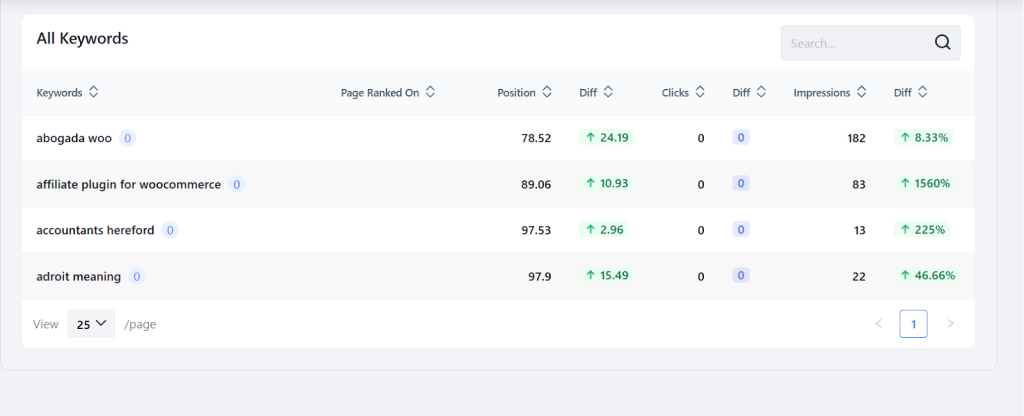Click the 0 badge beside adroit meaning
The width and height of the screenshot is (1024, 416).
click(x=136, y=277)
